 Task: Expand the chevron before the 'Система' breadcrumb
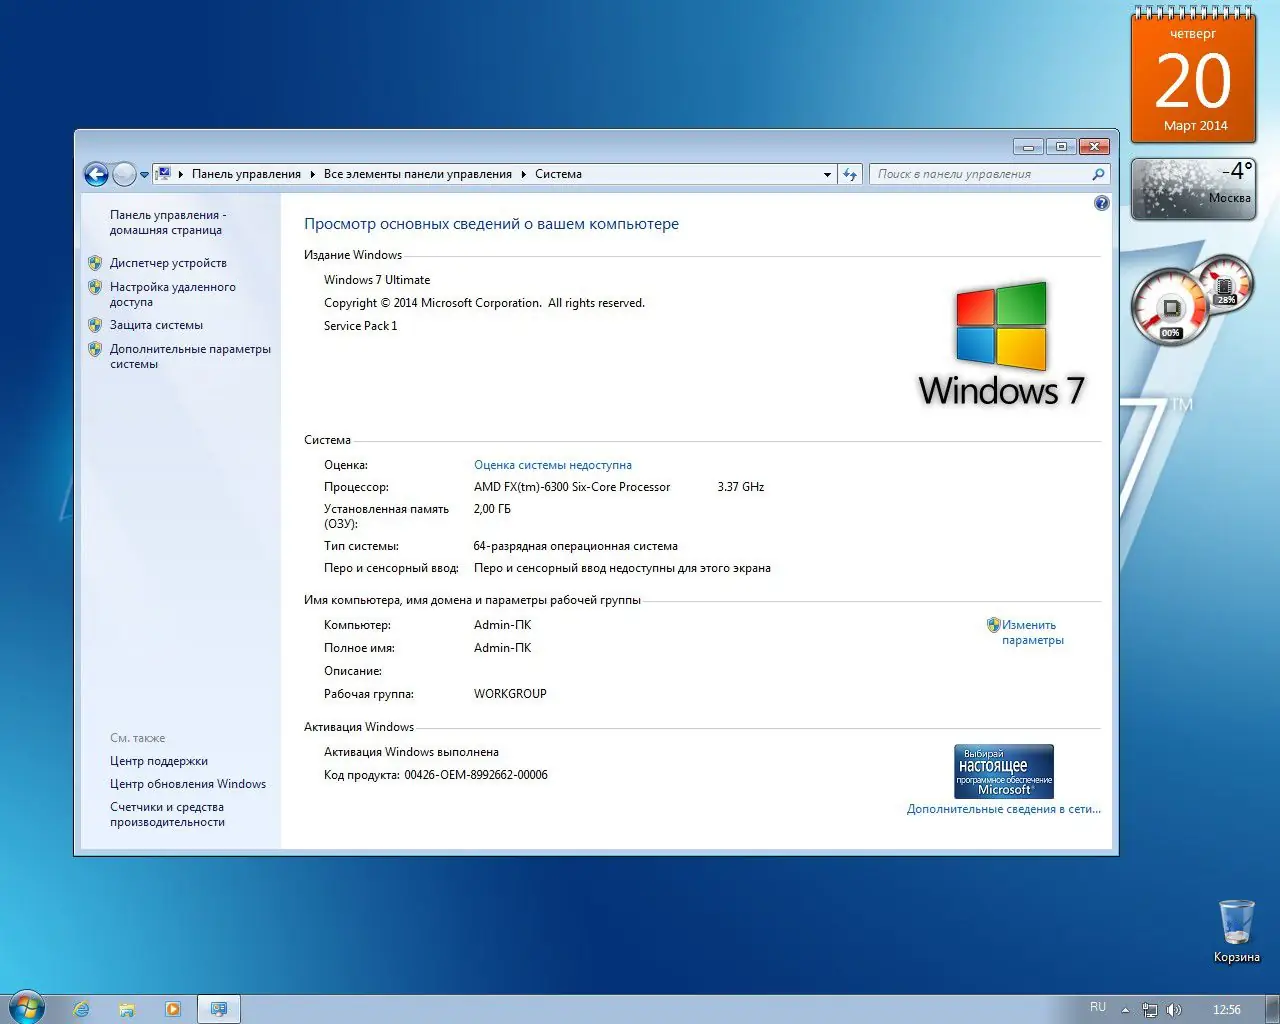point(524,174)
